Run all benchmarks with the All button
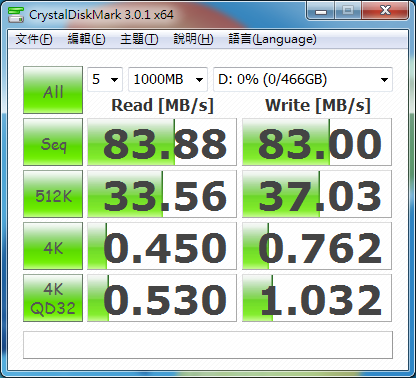 tap(53, 90)
